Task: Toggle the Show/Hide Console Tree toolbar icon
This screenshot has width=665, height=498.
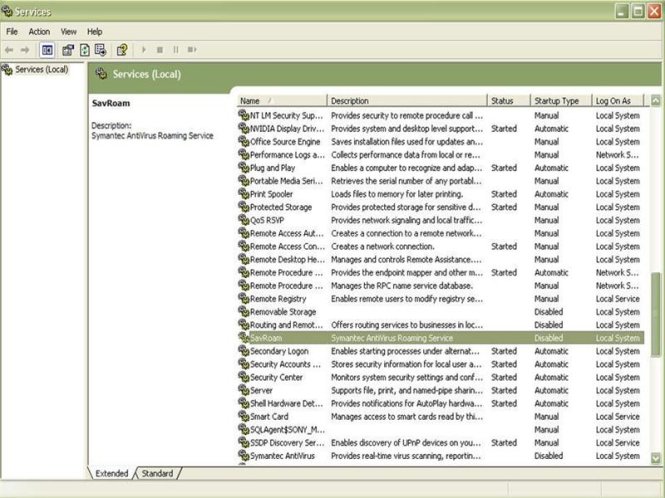Action: pos(47,50)
